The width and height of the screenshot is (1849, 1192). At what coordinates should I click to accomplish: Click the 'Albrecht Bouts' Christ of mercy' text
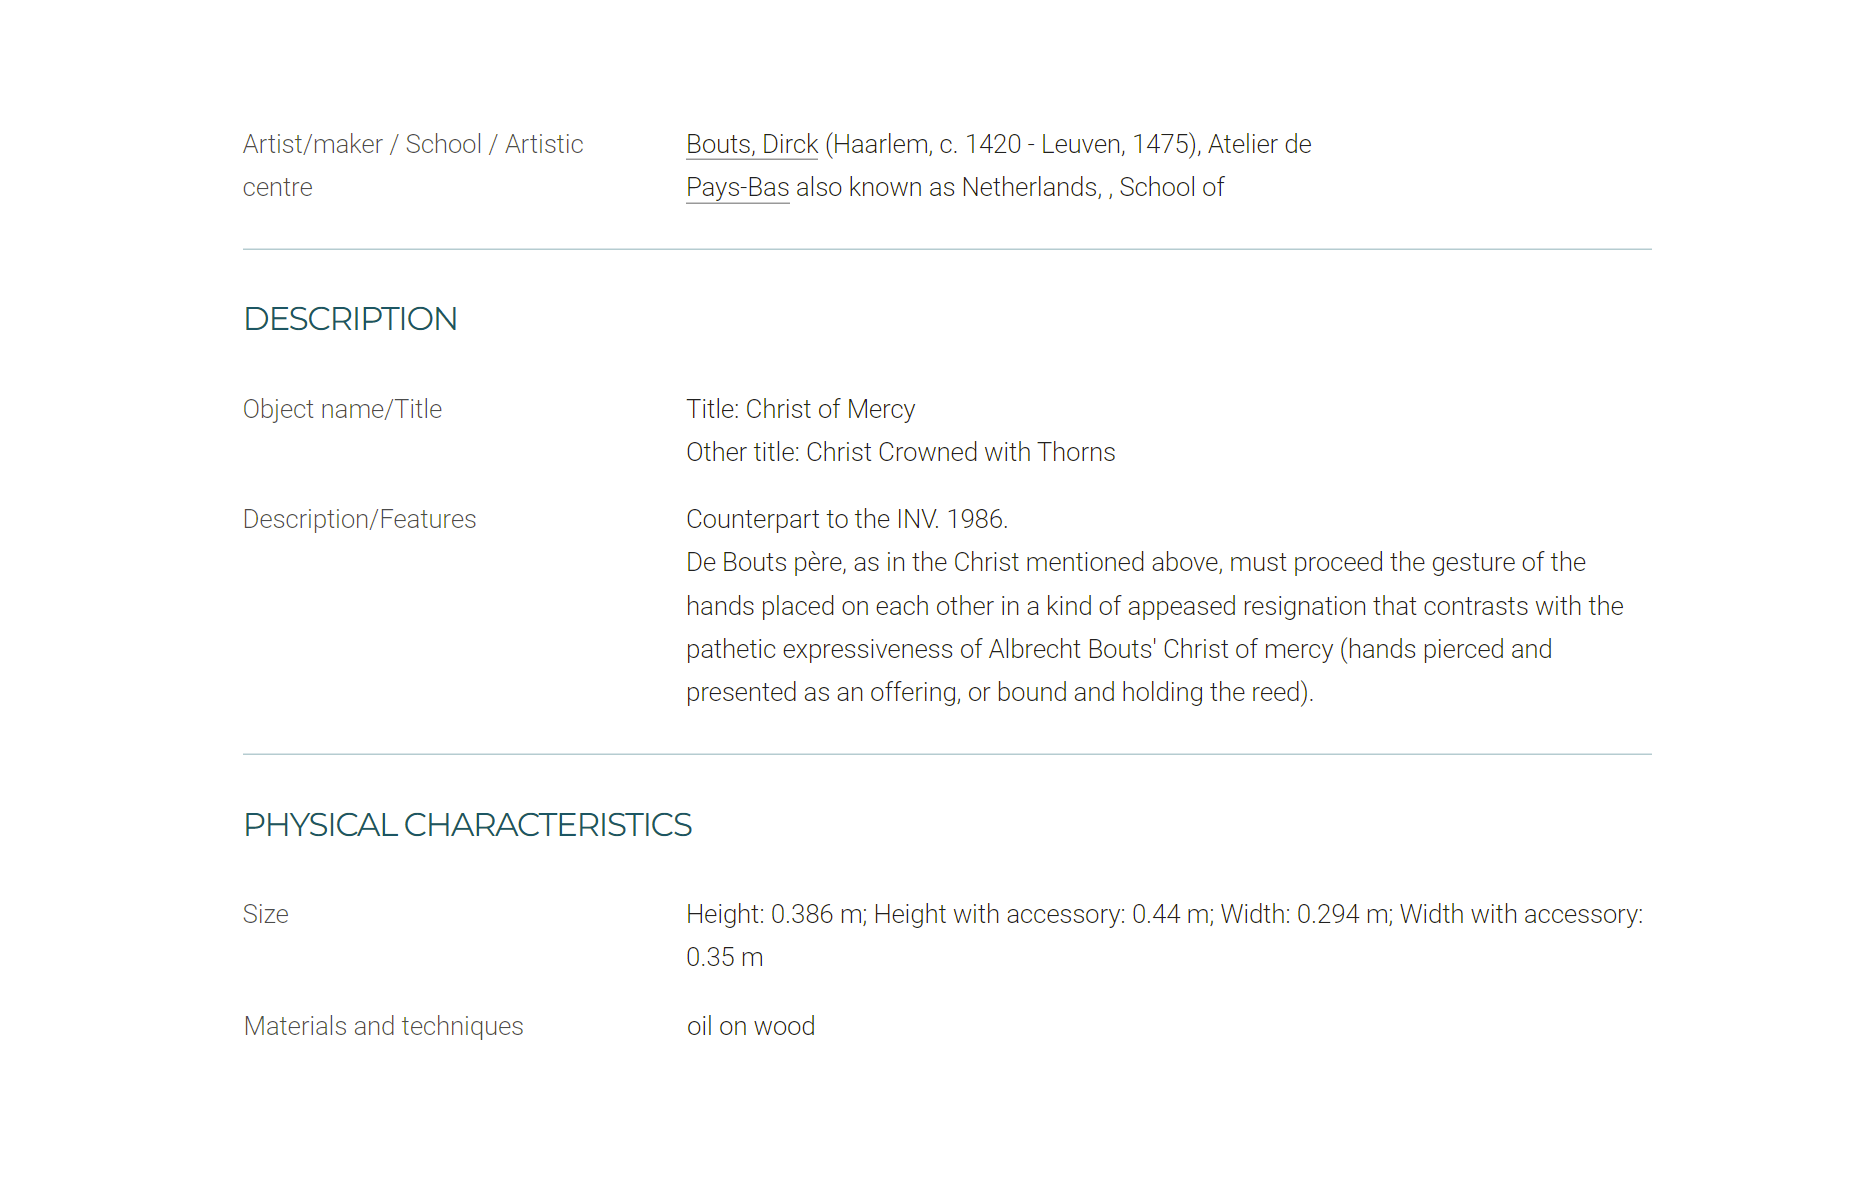(1161, 649)
